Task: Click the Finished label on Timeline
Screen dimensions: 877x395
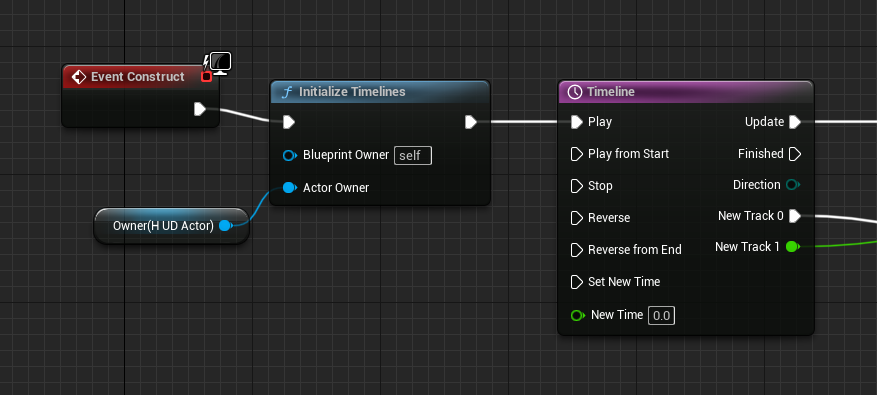Action: (x=761, y=154)
